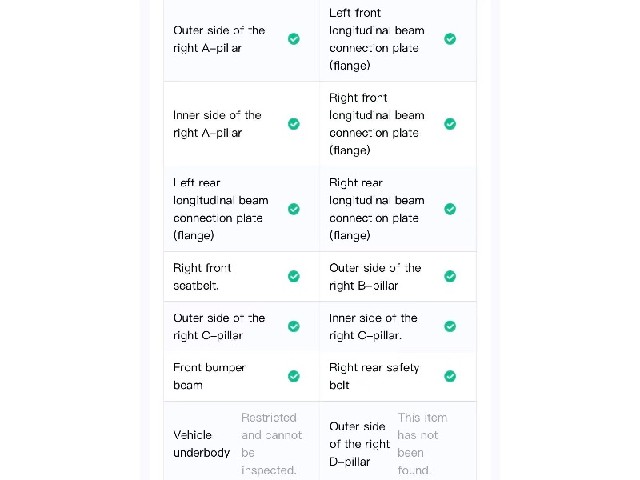Click 'This item has not been found' text

coord(422,444)
